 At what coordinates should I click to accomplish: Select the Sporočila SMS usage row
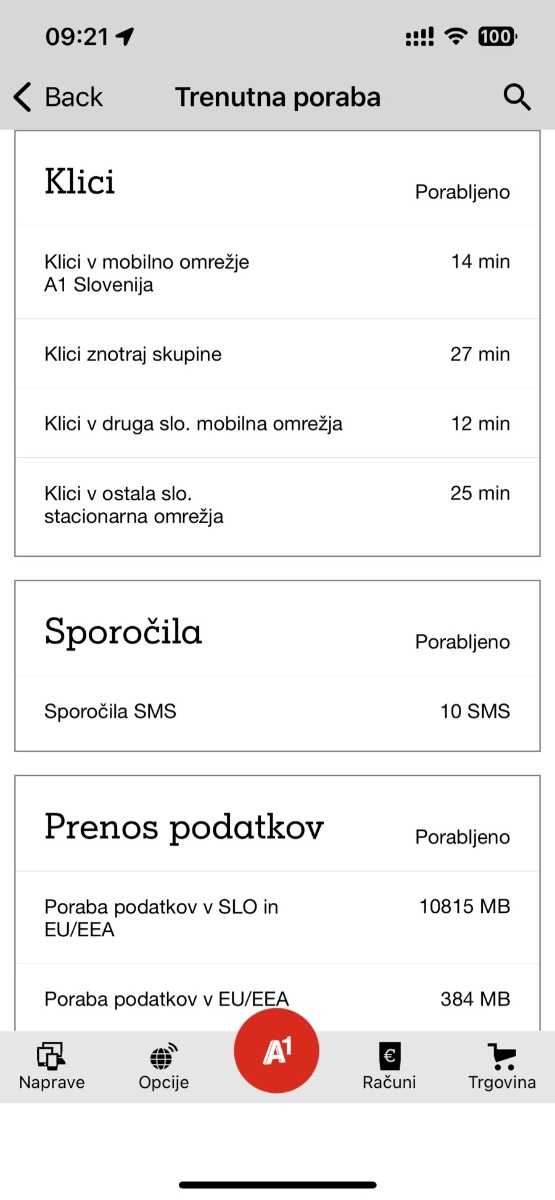tap(277, 711)
